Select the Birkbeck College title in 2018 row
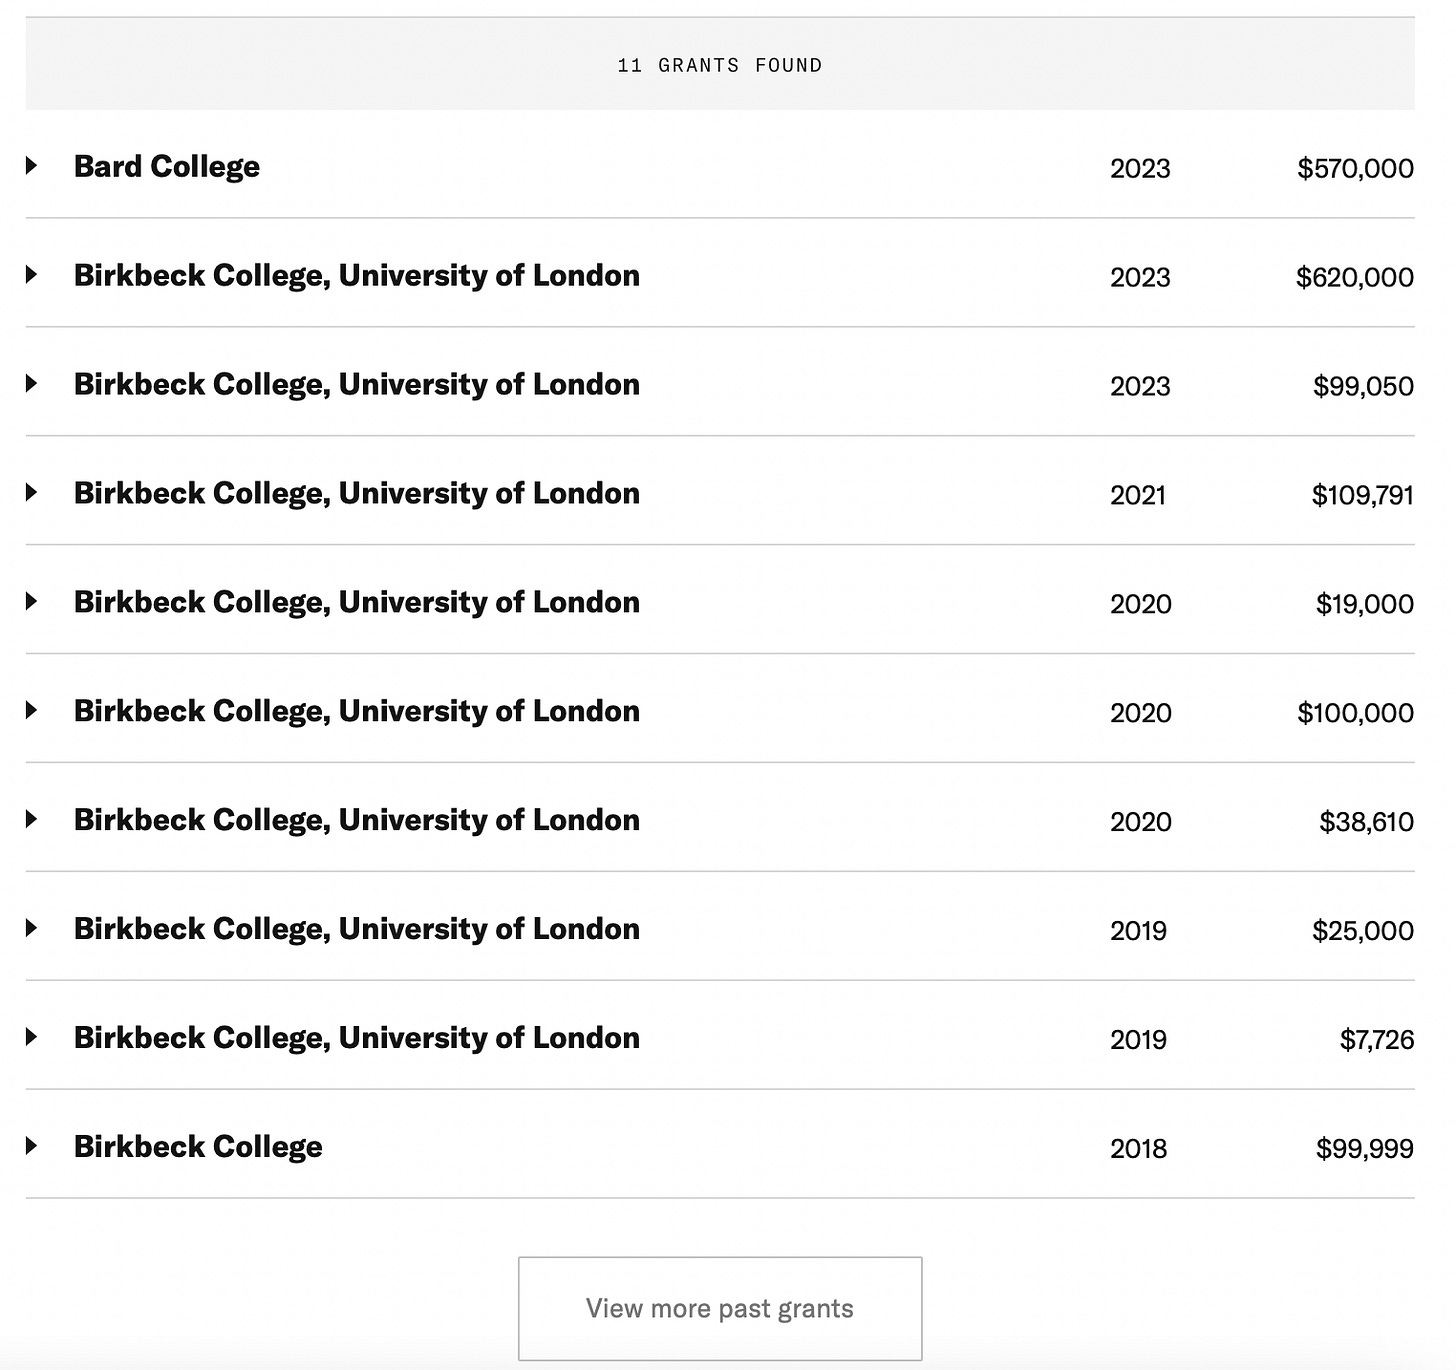 coord(198,1147)
